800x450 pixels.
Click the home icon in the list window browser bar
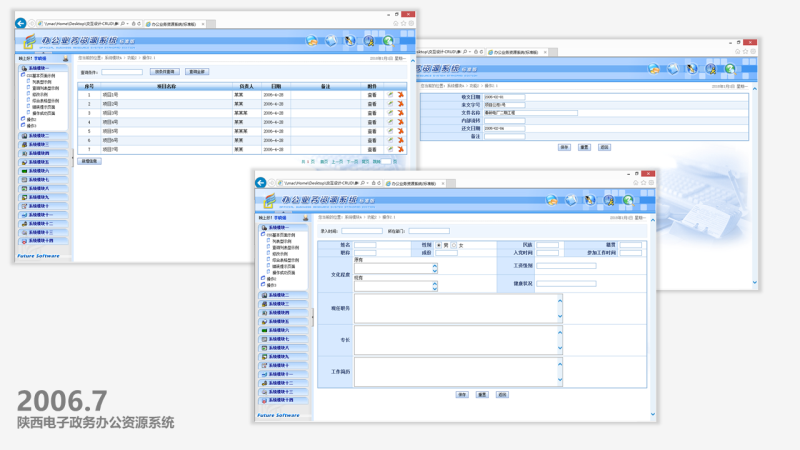(395, 23)
